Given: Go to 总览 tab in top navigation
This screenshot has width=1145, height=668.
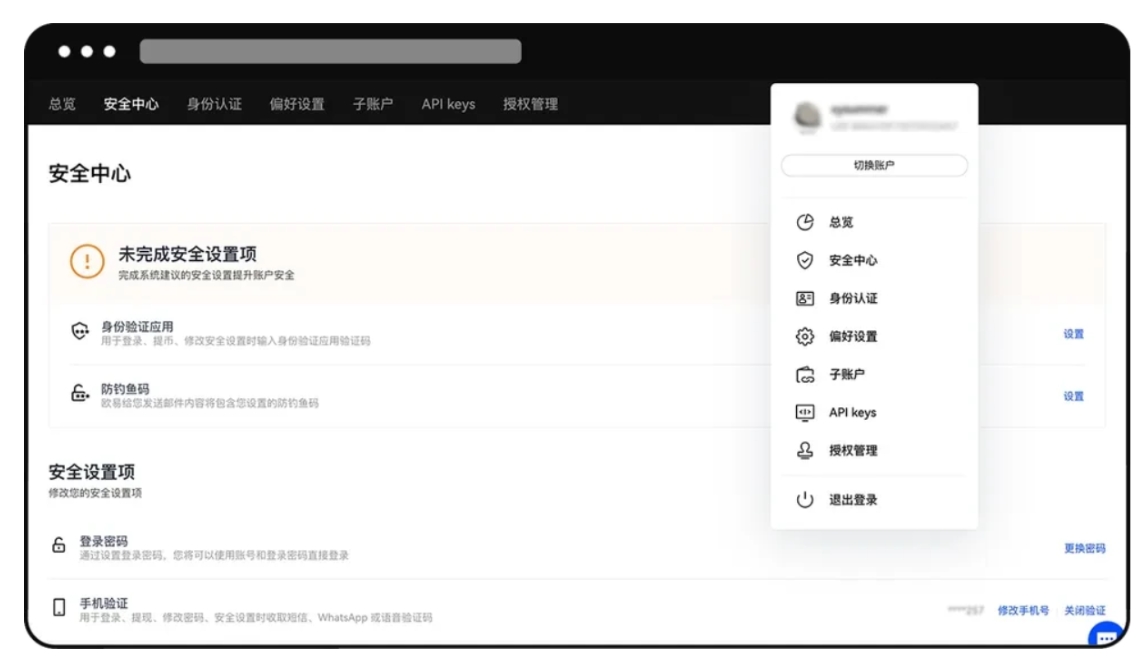Looking at the screenshot, I should tap(62, 104).
